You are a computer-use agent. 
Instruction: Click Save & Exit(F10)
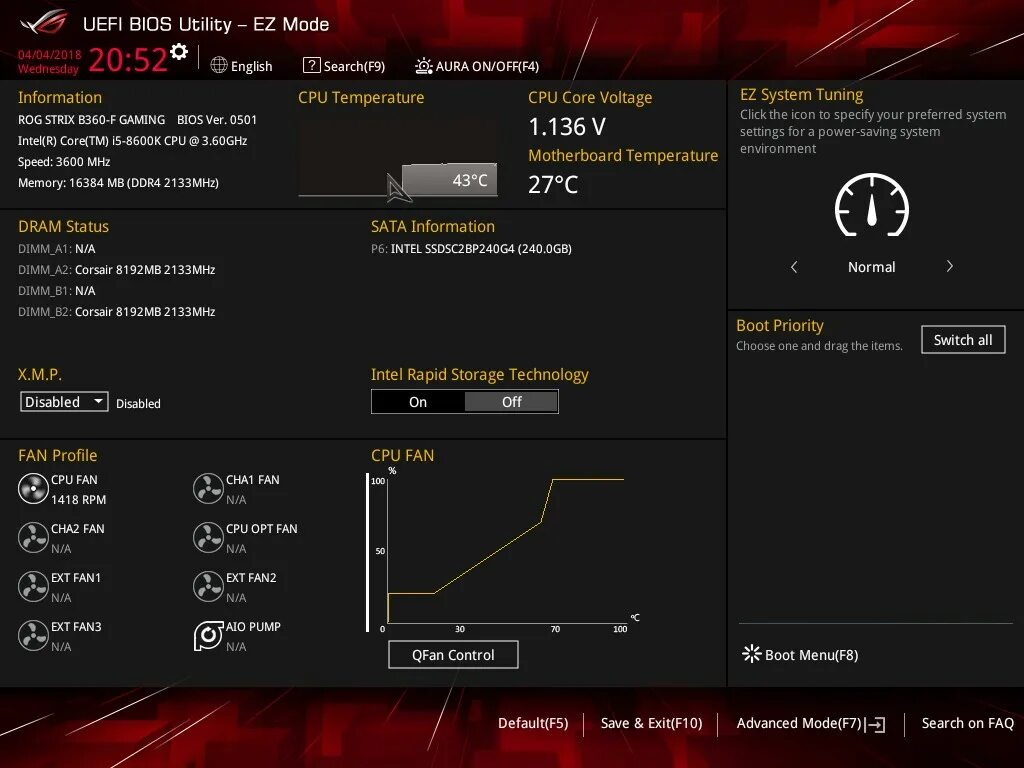[x=651, y=724]
